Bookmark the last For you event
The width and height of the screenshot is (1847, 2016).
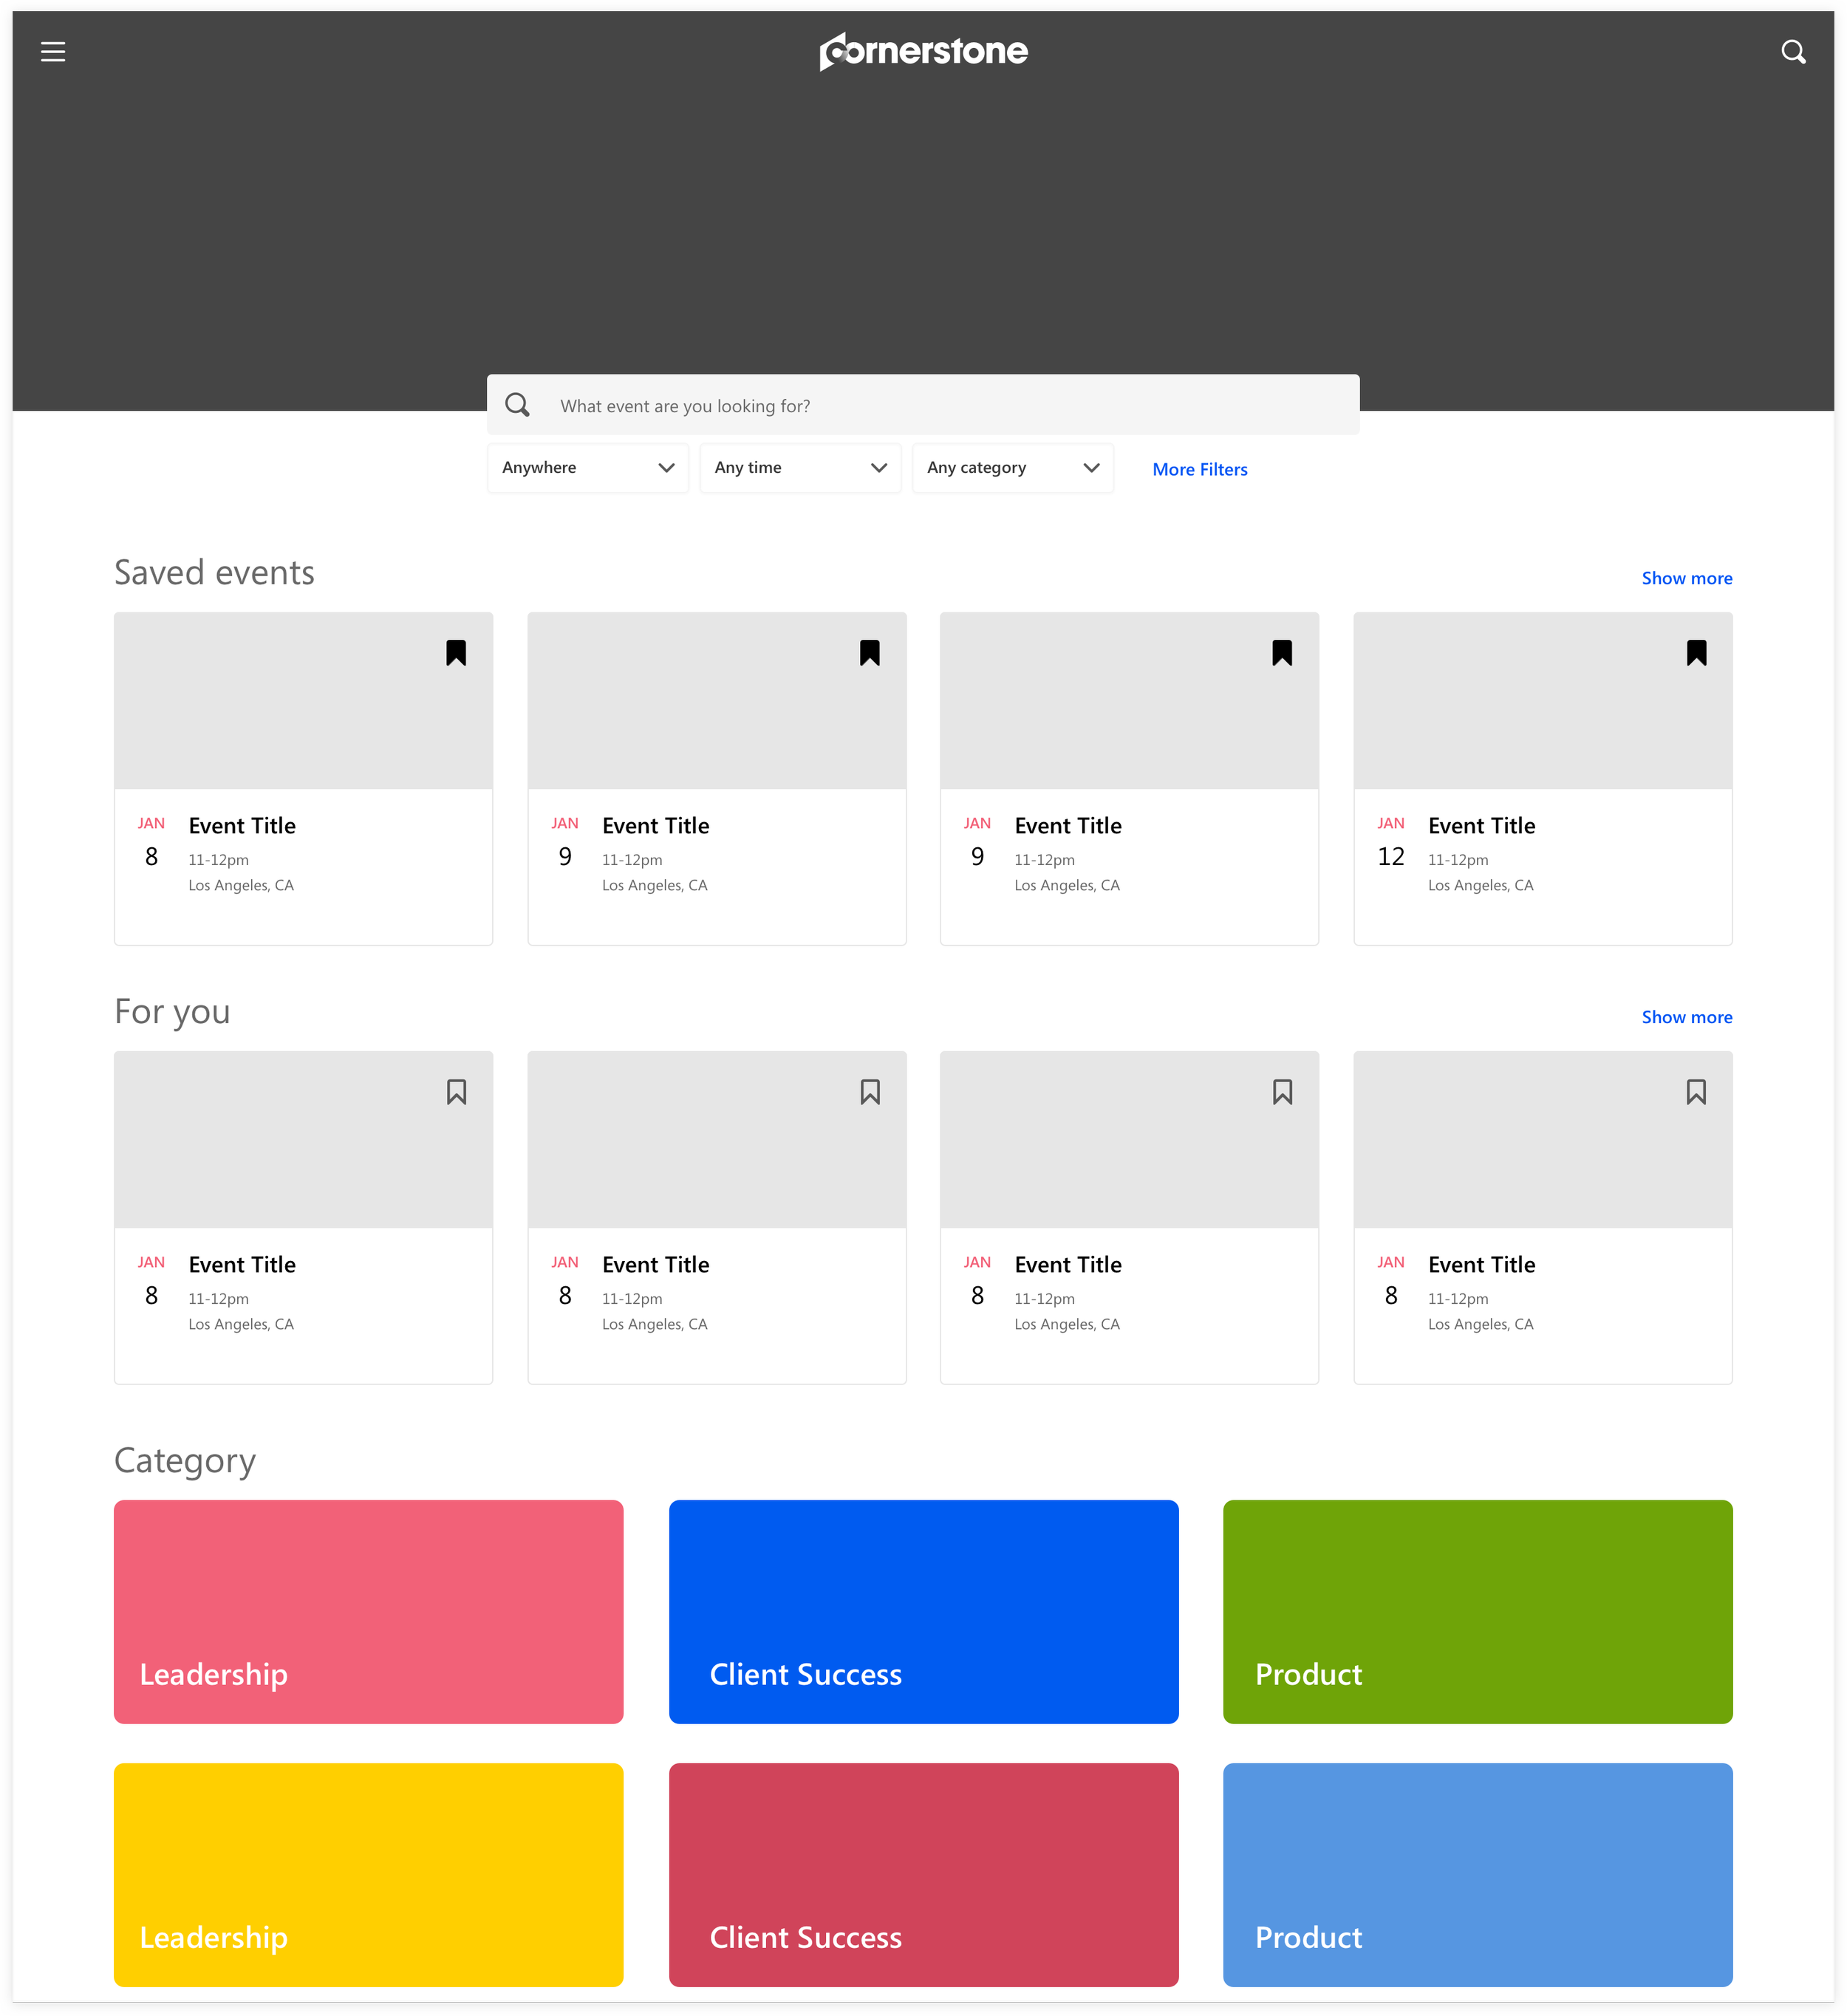point(1696,1092)
